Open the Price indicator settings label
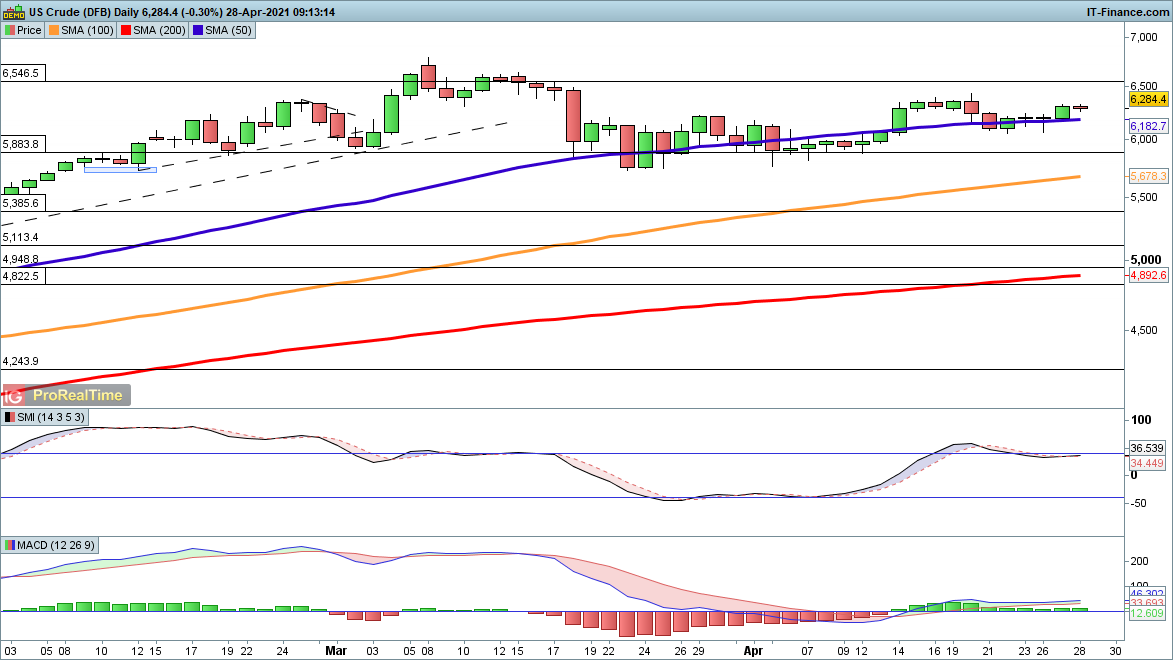This screenshot has width=1173, height=660. 29,30
